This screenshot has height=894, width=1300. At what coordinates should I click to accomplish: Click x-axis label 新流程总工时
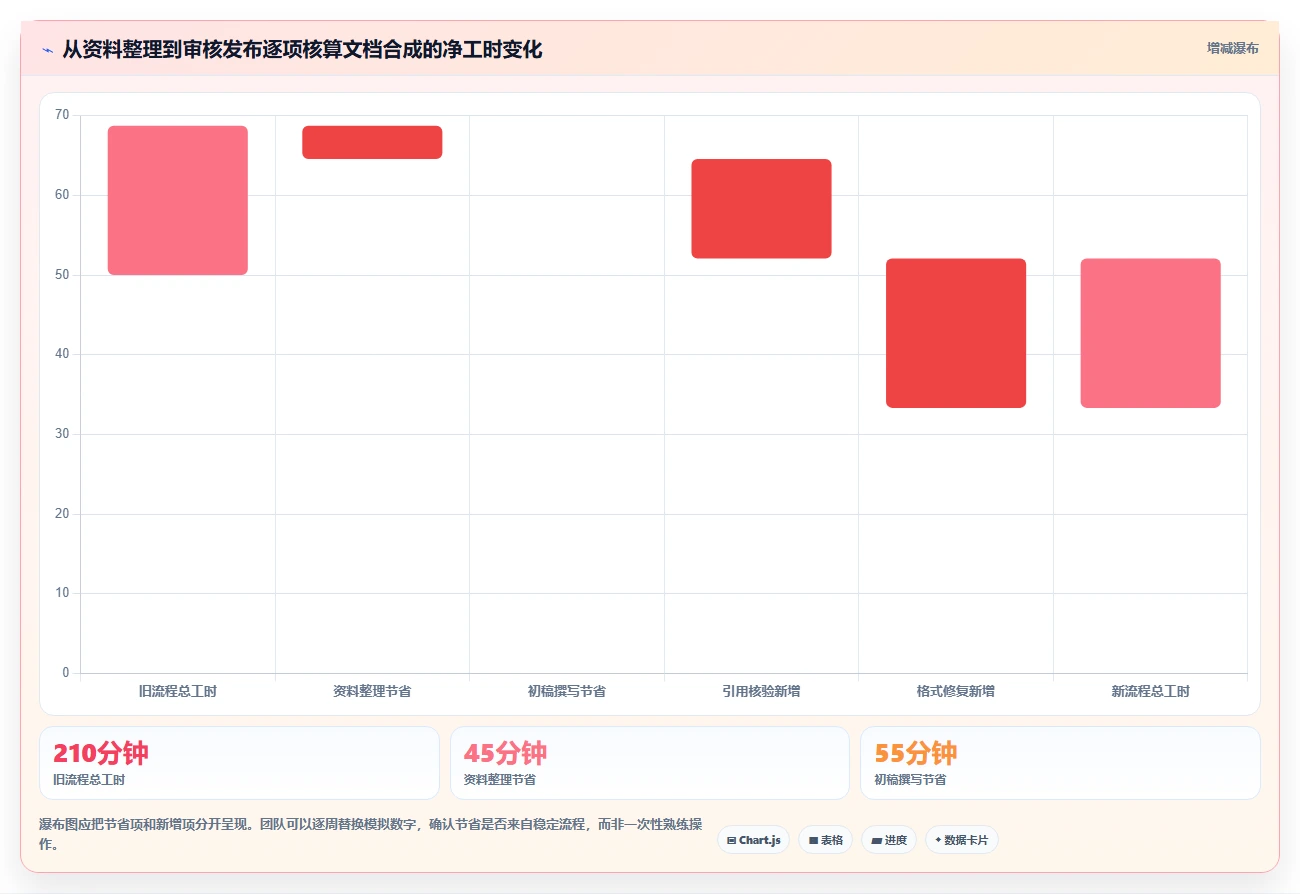tap(1150, 691)
